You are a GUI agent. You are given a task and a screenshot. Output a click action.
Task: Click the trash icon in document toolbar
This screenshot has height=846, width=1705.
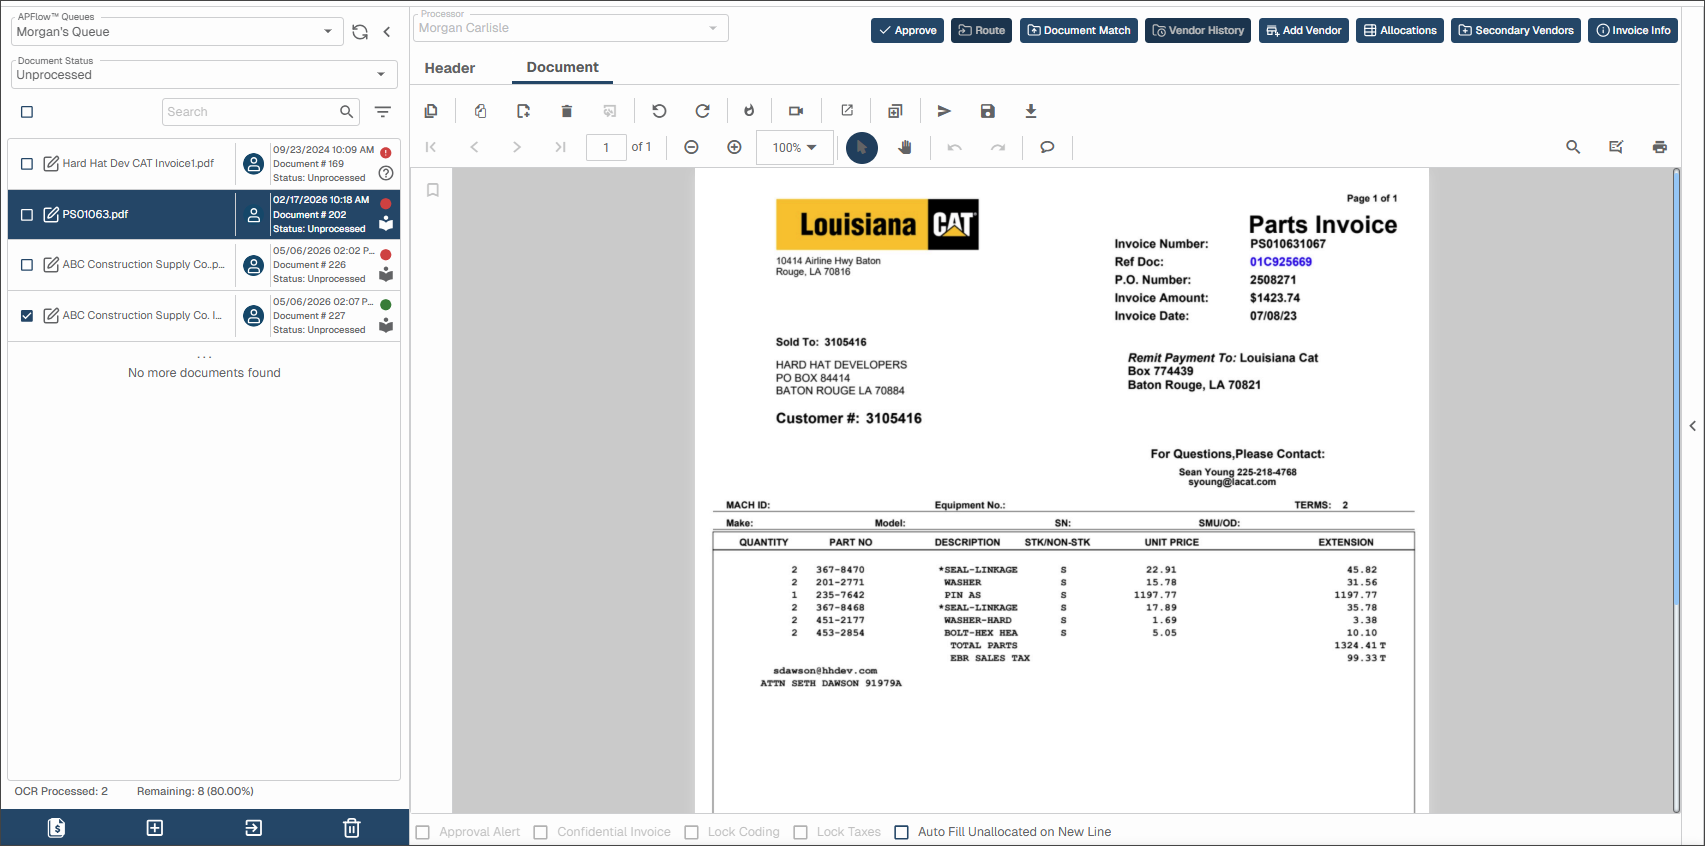pos(567,111)
